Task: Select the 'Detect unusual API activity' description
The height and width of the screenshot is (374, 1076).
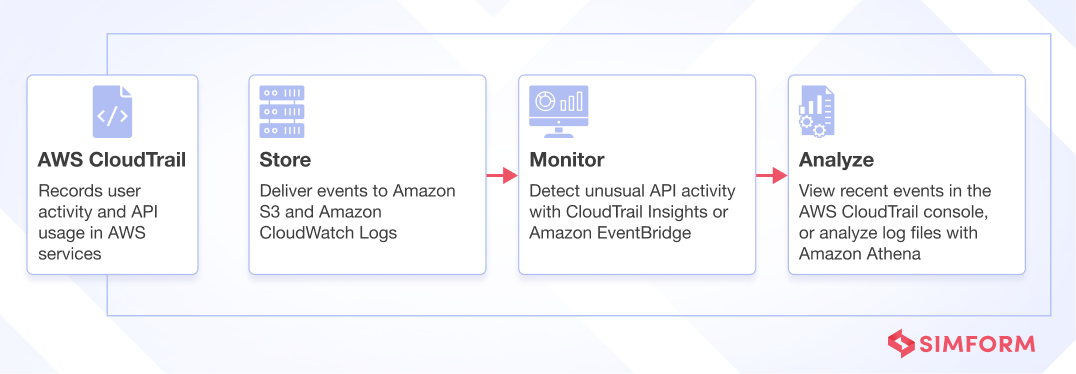Action: [x=632, y=191]
